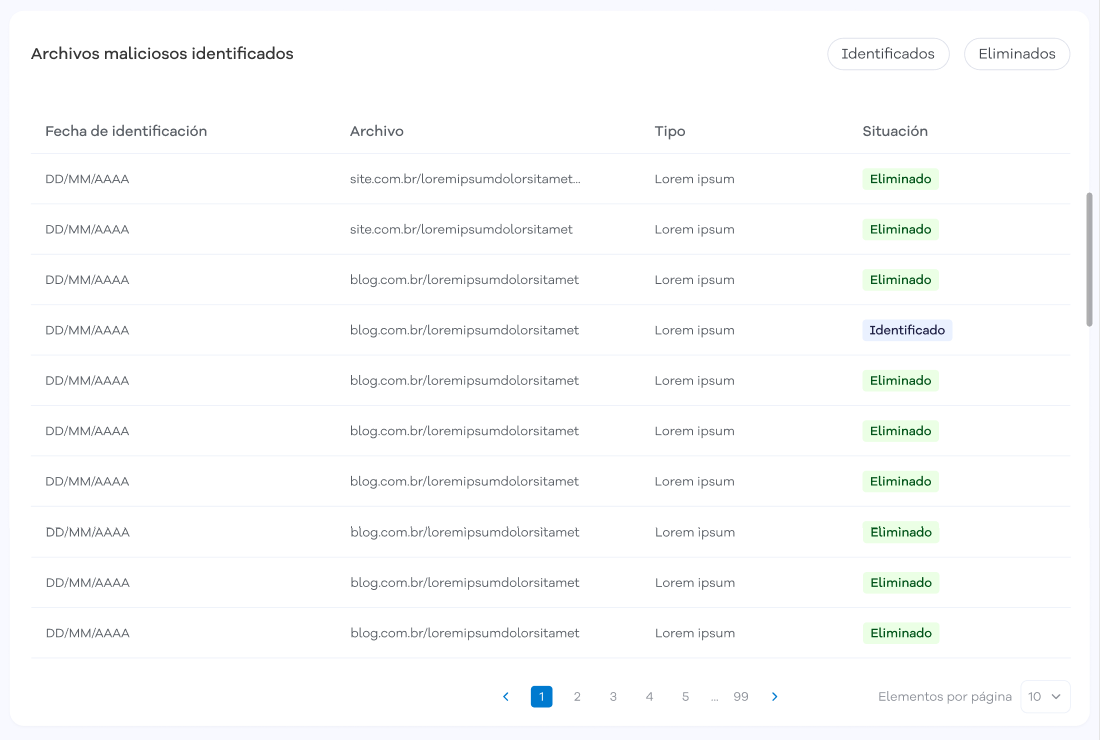Go to previous page arrow
Screen dimensions: 1100x740
506,697
